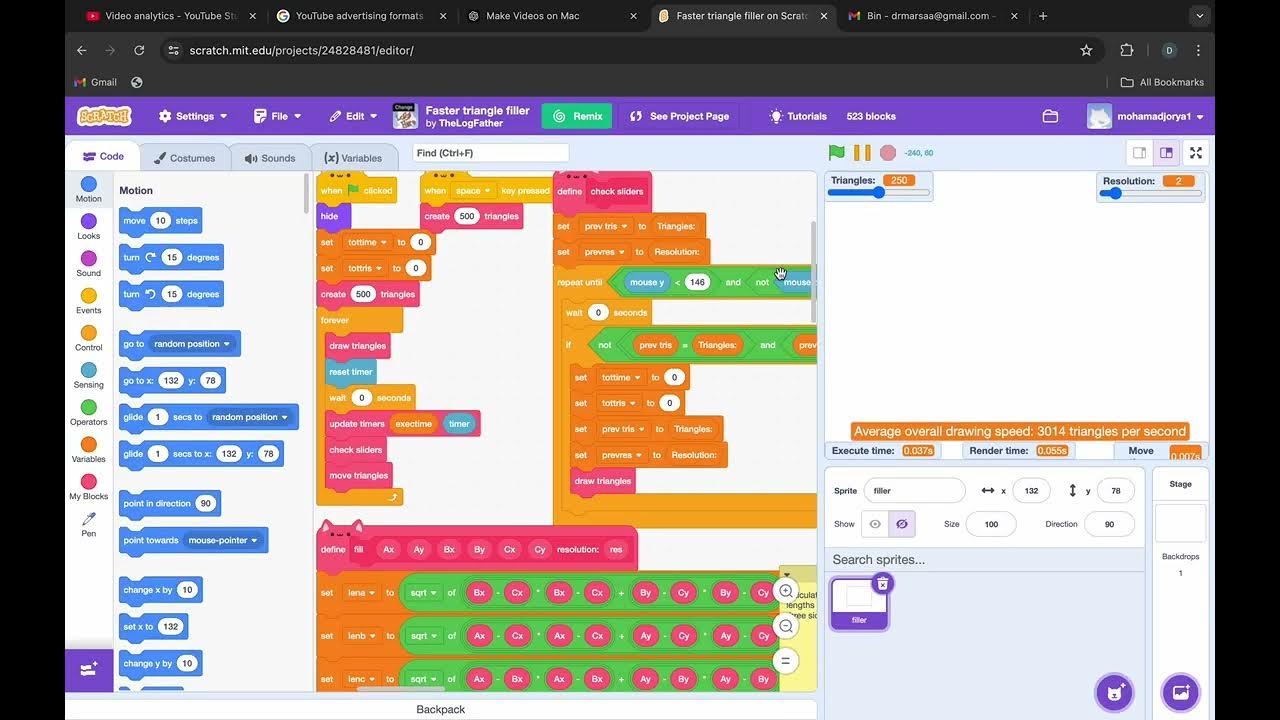Viewport: 1280px width, 720px height.
Task: Click the Add Extension button
Action: click(89, 670)
